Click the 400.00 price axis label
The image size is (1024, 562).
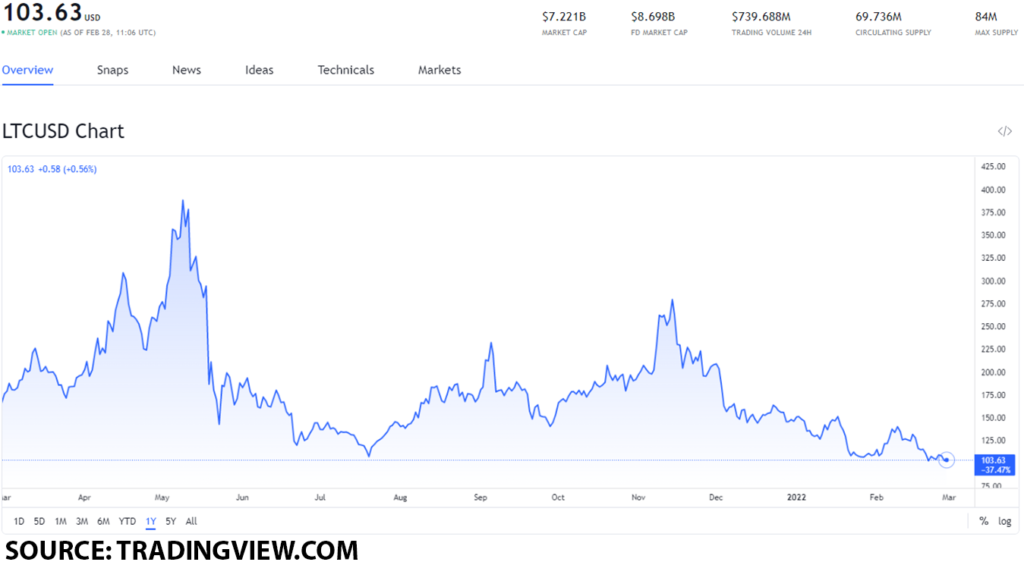coord(993,190)
